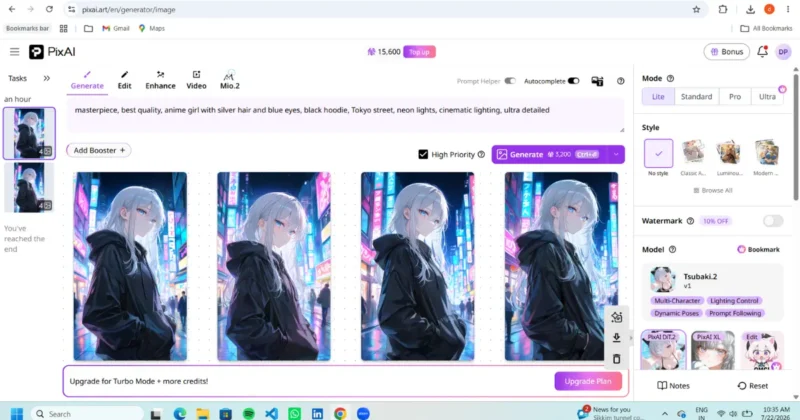Click the Top up button
Viewport: 800px width, 420px height.
(419, 52)
